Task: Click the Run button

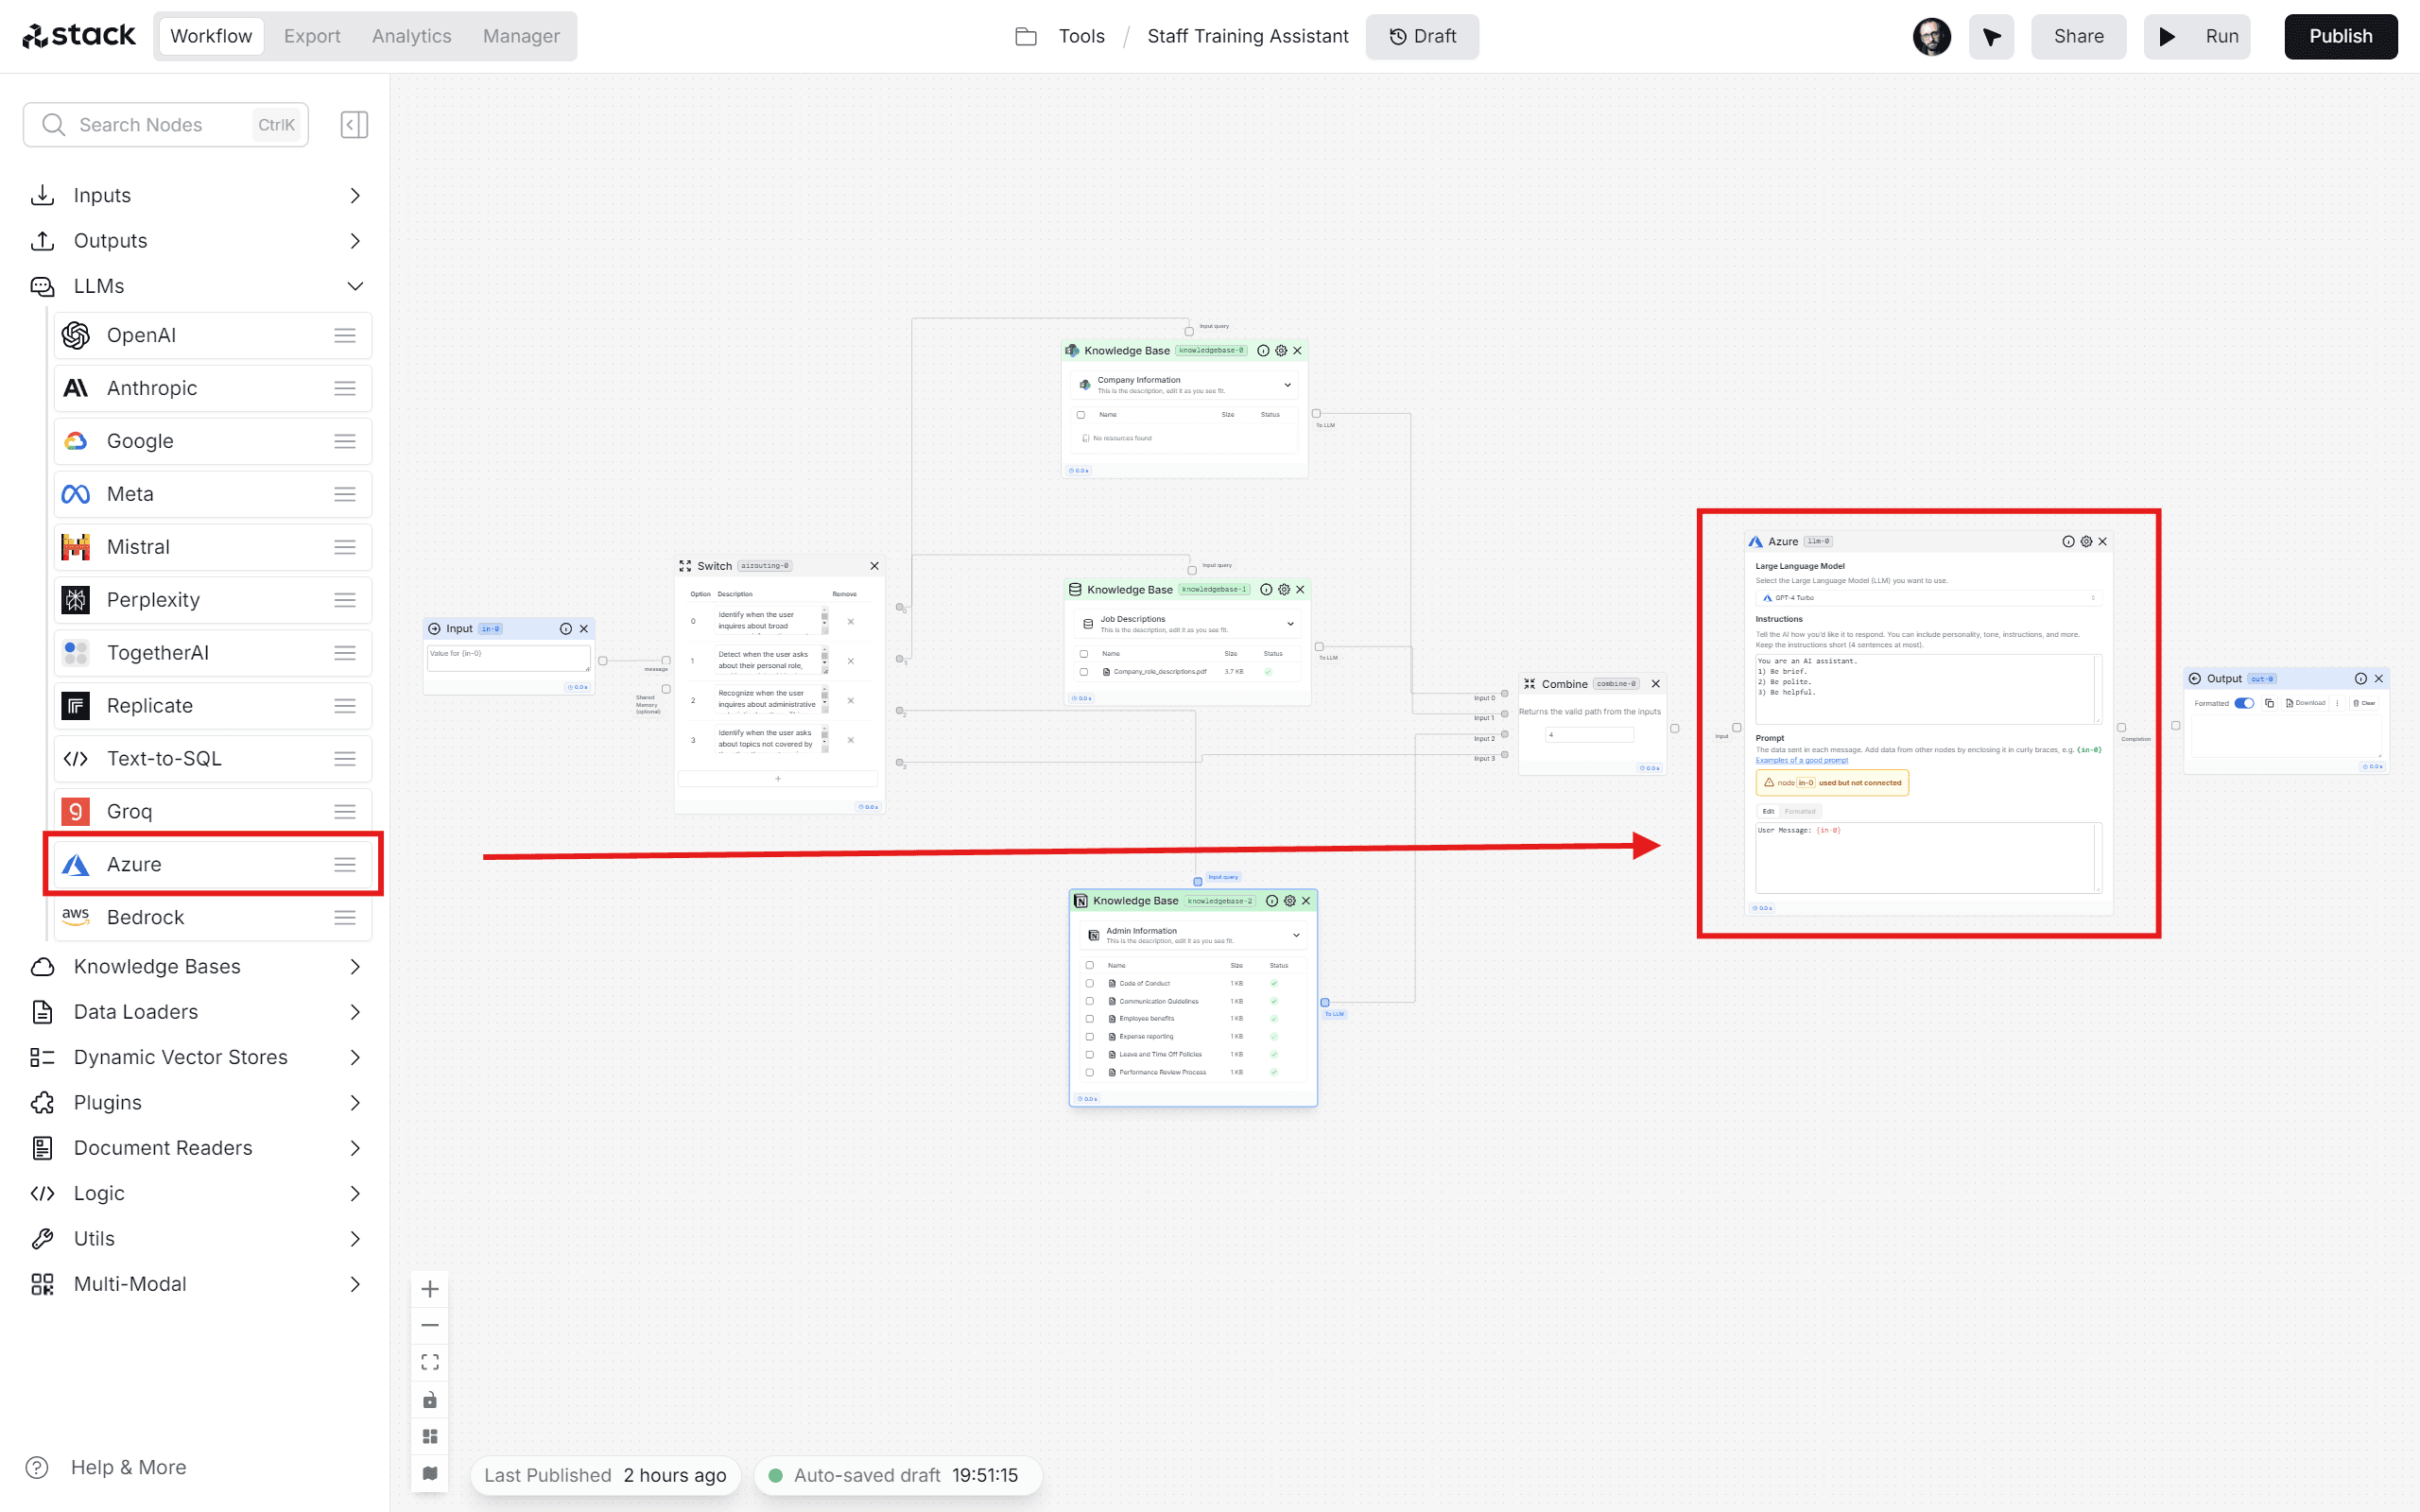Action: tap(2197, 37)
